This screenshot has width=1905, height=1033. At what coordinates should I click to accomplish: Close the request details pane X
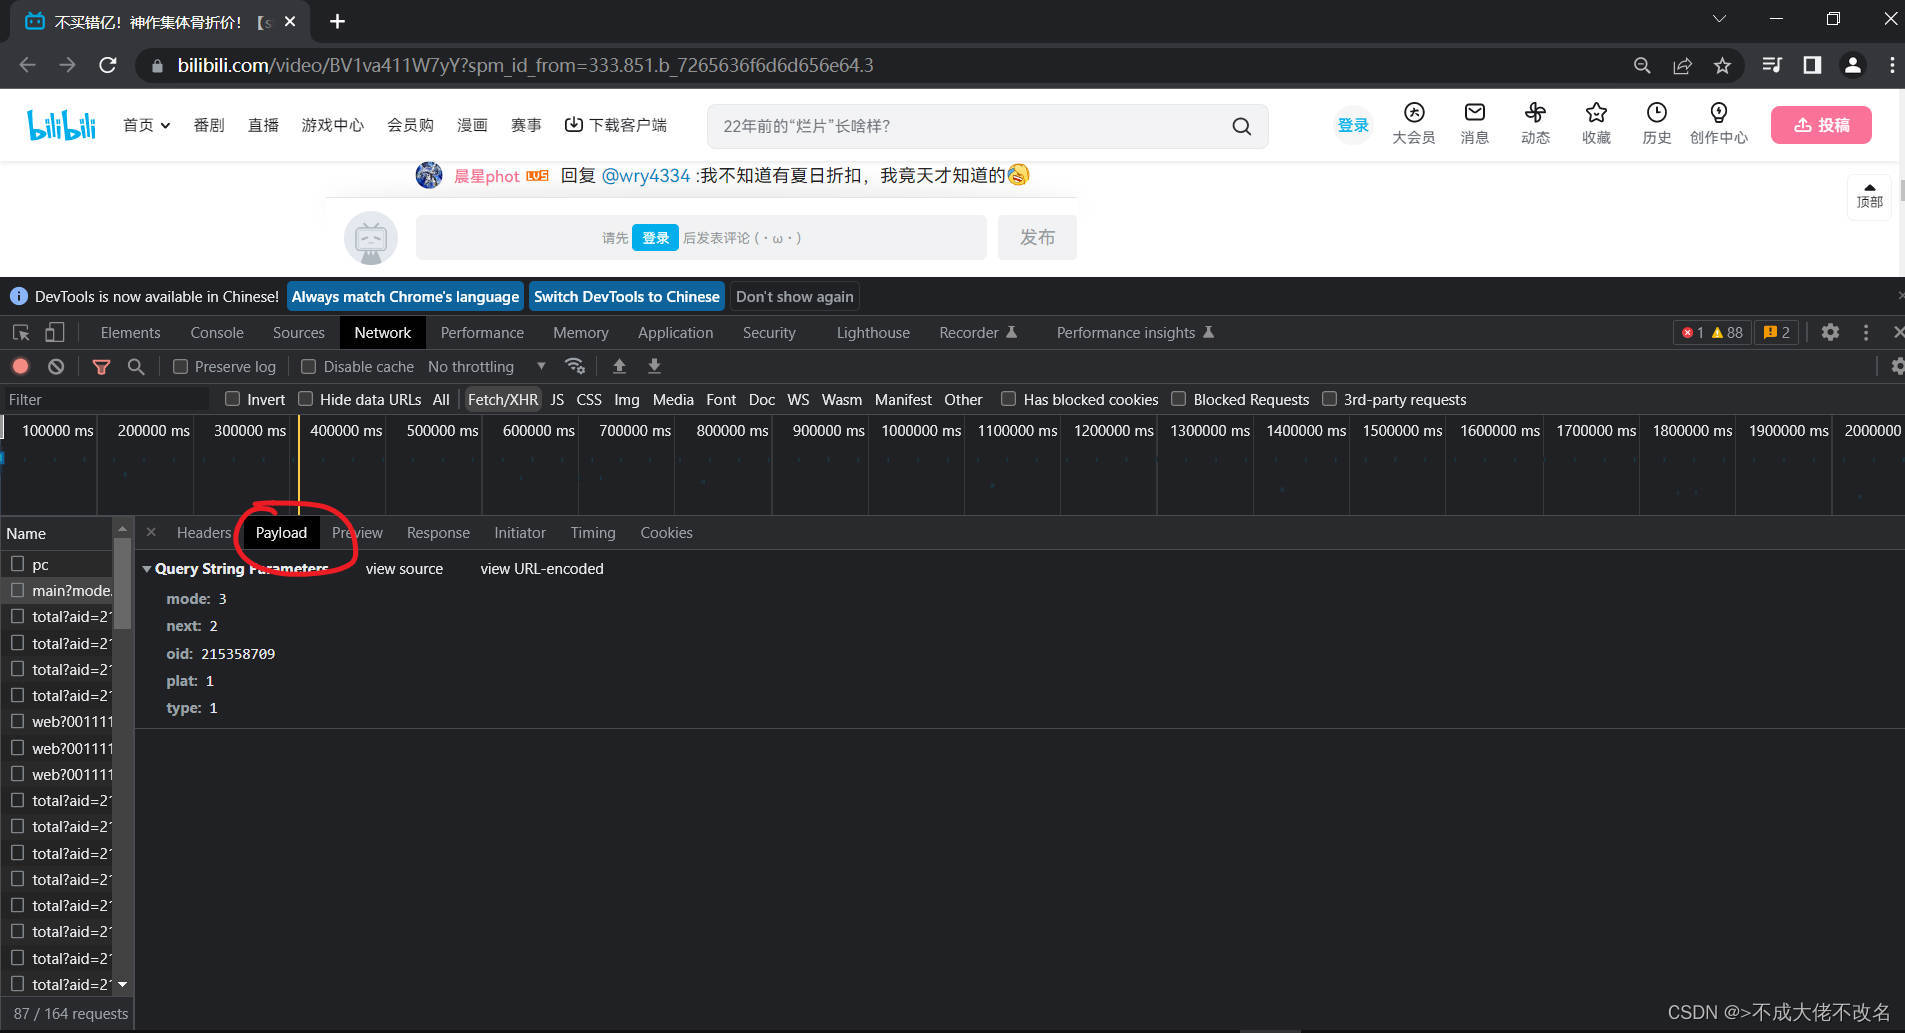click(151, 532)
